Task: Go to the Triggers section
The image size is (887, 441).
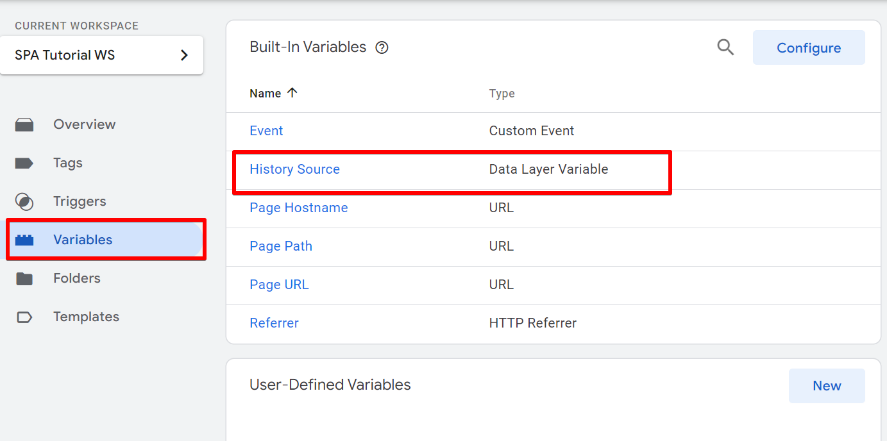Action: (79, 202)
